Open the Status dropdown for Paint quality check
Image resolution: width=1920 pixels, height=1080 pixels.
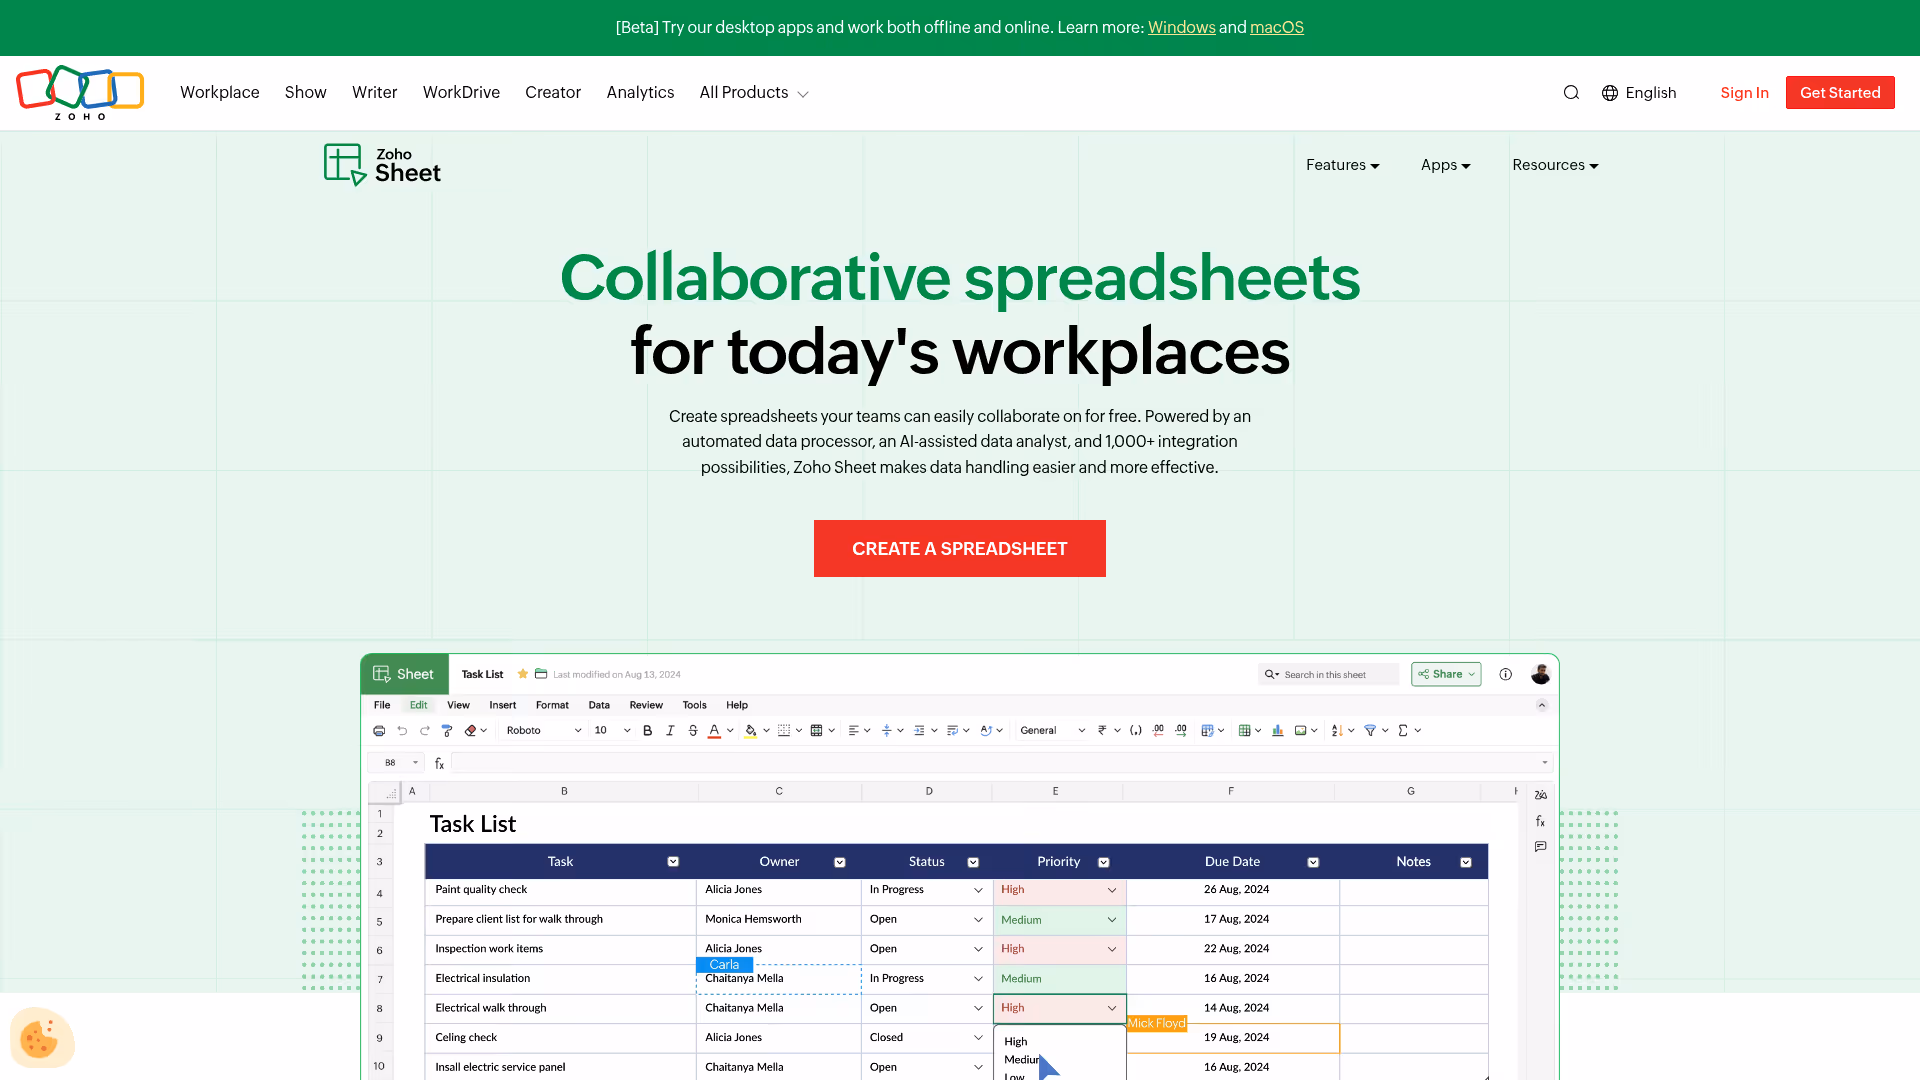(x=980, y=890)
